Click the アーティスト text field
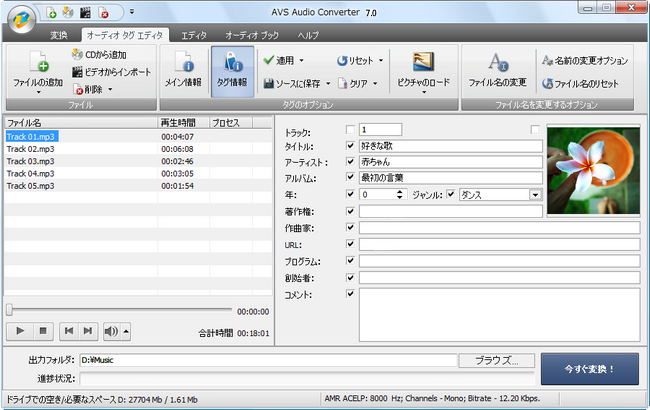 click(x=451, y=162)
